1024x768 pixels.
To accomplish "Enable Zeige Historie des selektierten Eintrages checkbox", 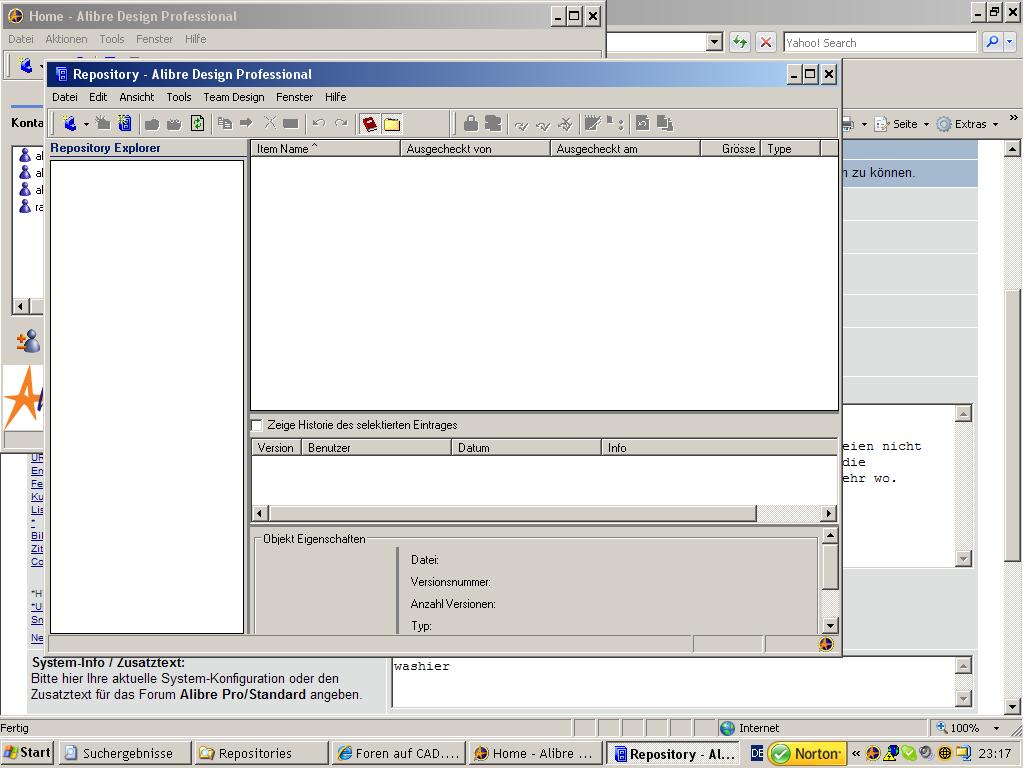I will pyautogui.click(x=257, y=425).
